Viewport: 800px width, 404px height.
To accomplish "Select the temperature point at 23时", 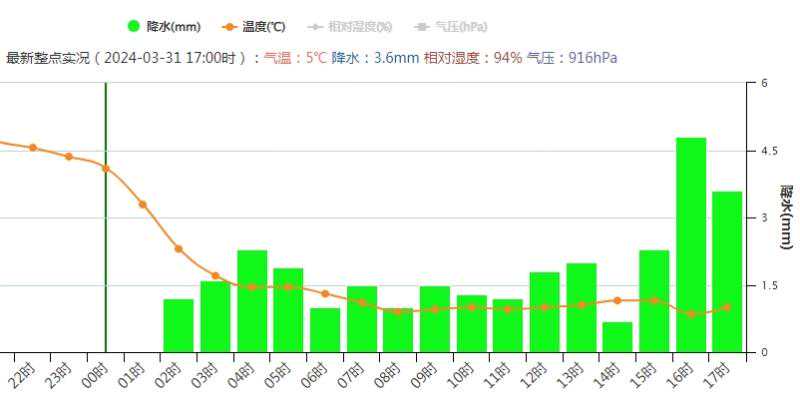I will click(69, 156).
